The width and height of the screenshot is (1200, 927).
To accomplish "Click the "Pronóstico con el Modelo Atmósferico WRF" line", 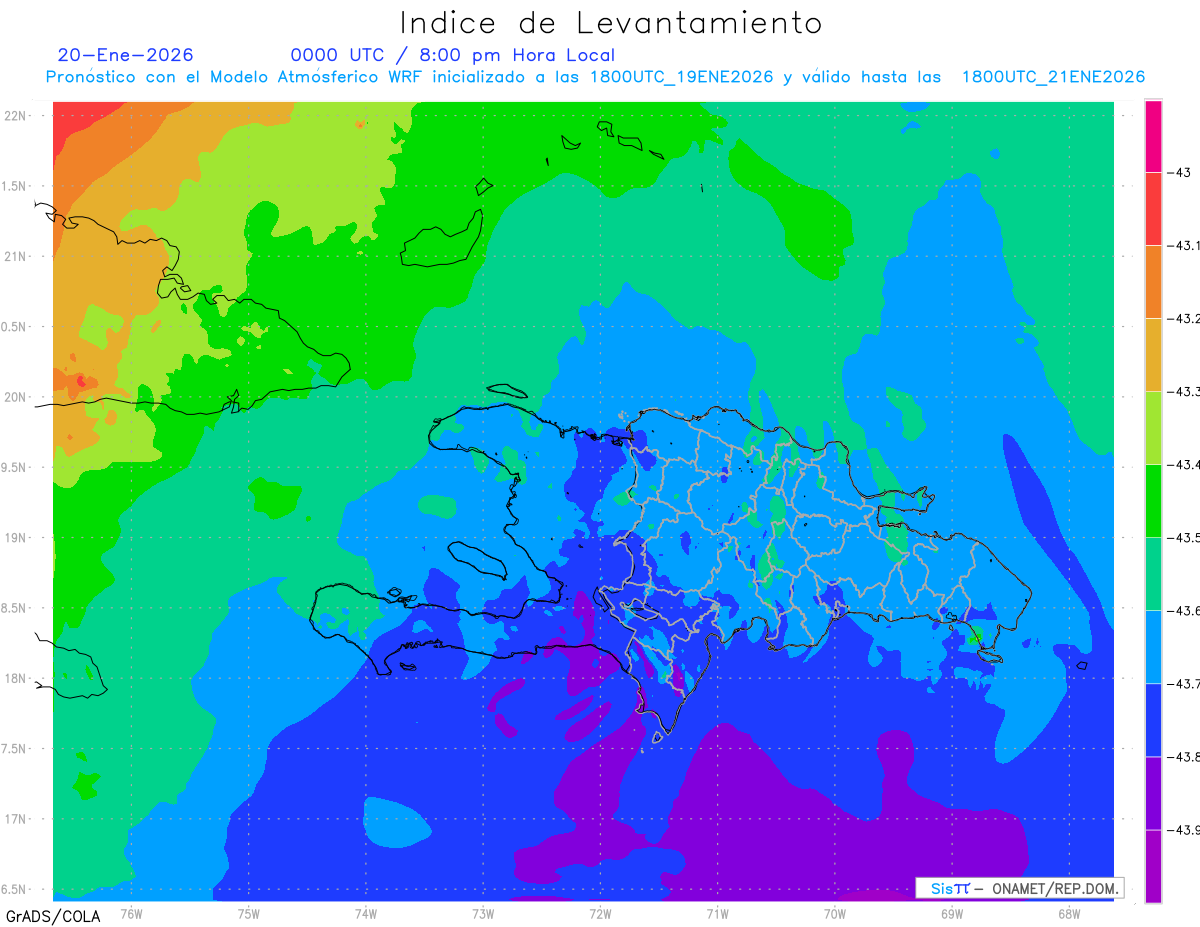I will pyautogui.click(x=595, y=77).
